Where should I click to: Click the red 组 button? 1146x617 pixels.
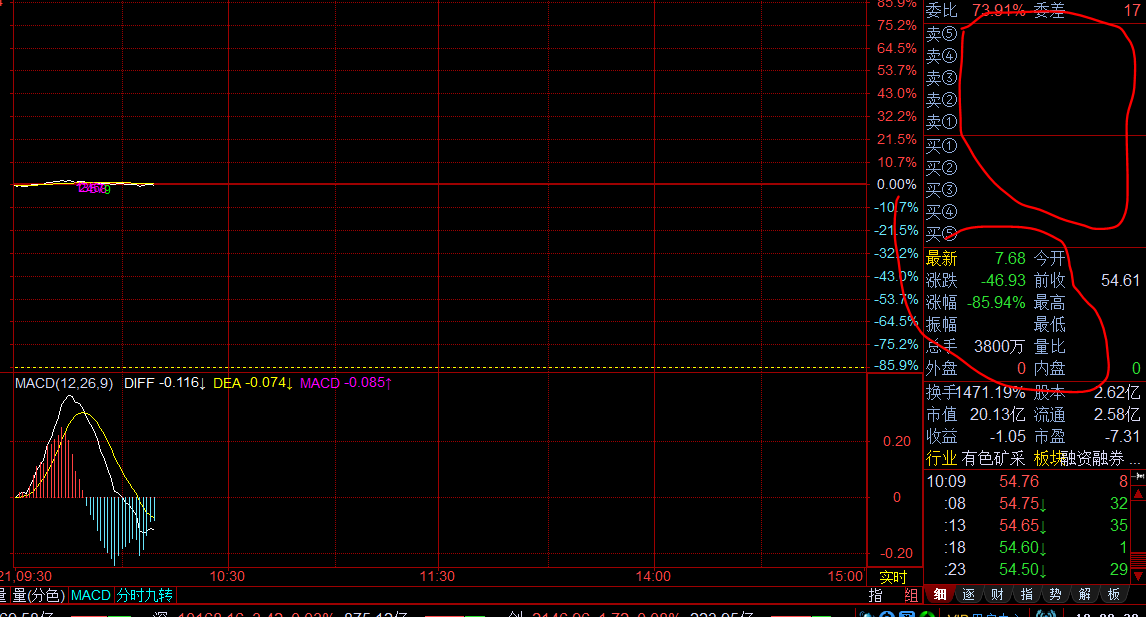click(x=908, y=595)
